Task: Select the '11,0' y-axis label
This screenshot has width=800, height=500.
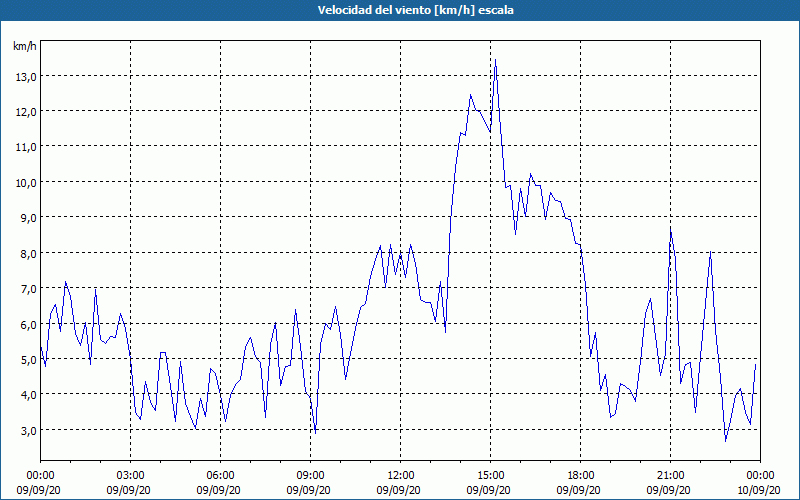Action: [27, 147]
